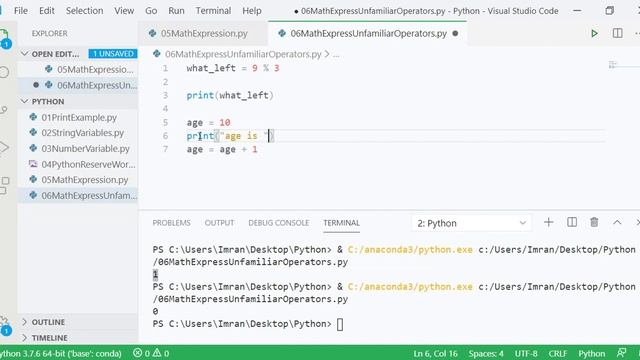640x360 pixels.
Task: Open 05MathExpression.py in the PYTHON folder
Action: pos(78,180)
